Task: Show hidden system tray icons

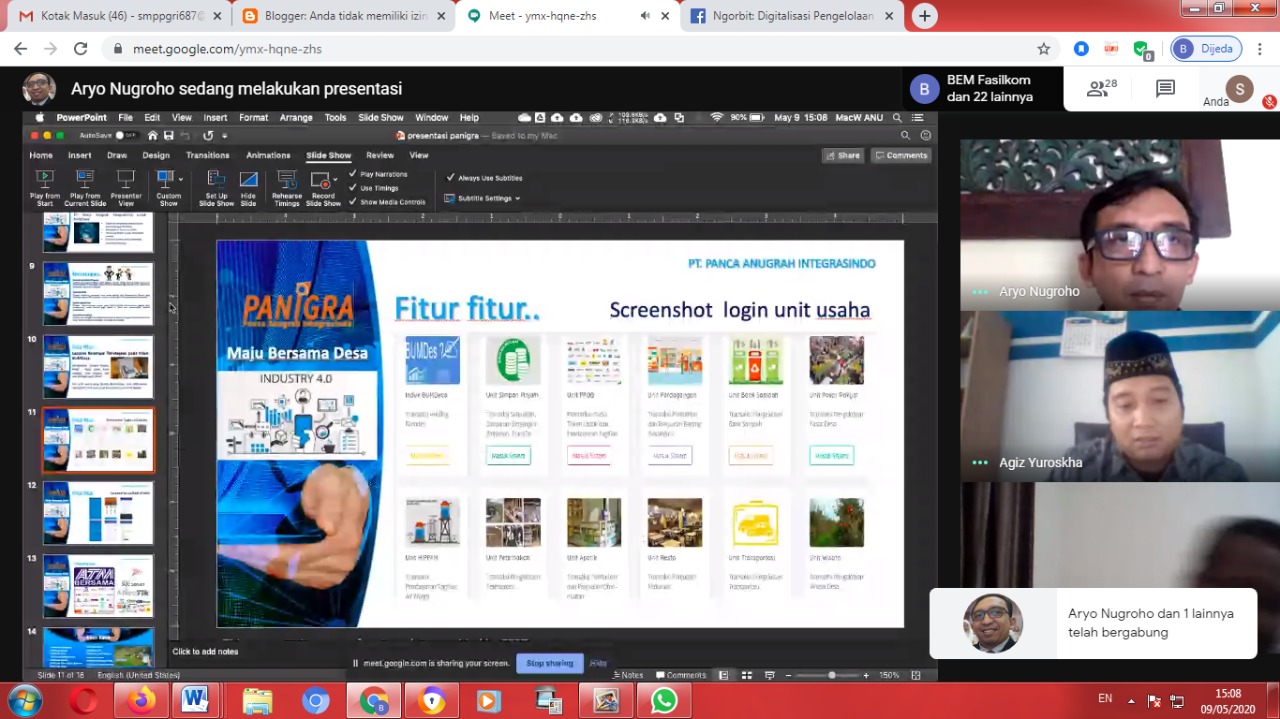Action: coord(1131,700)
